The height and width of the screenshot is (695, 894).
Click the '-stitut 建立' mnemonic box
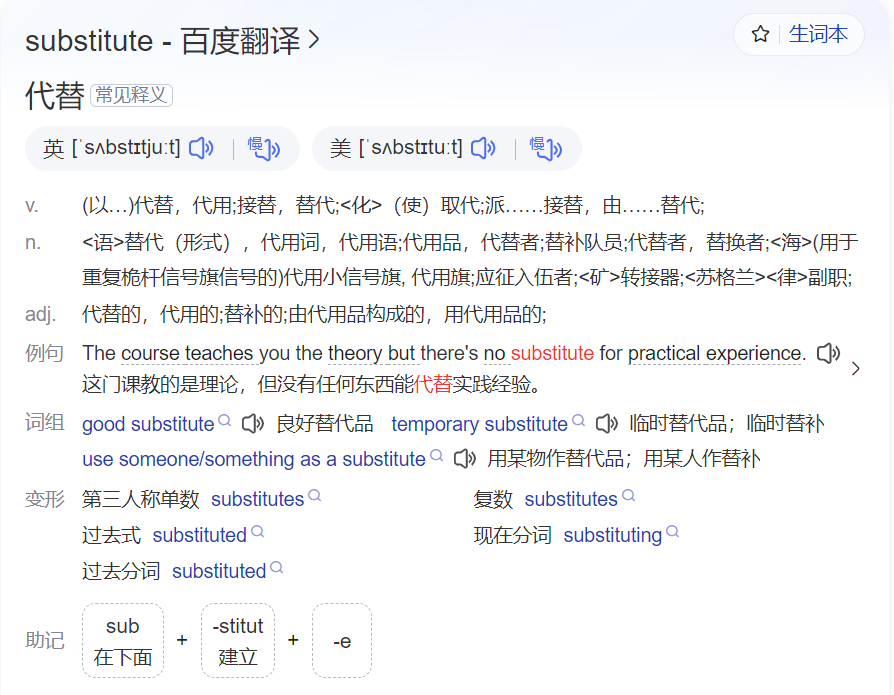coord(238,641)
